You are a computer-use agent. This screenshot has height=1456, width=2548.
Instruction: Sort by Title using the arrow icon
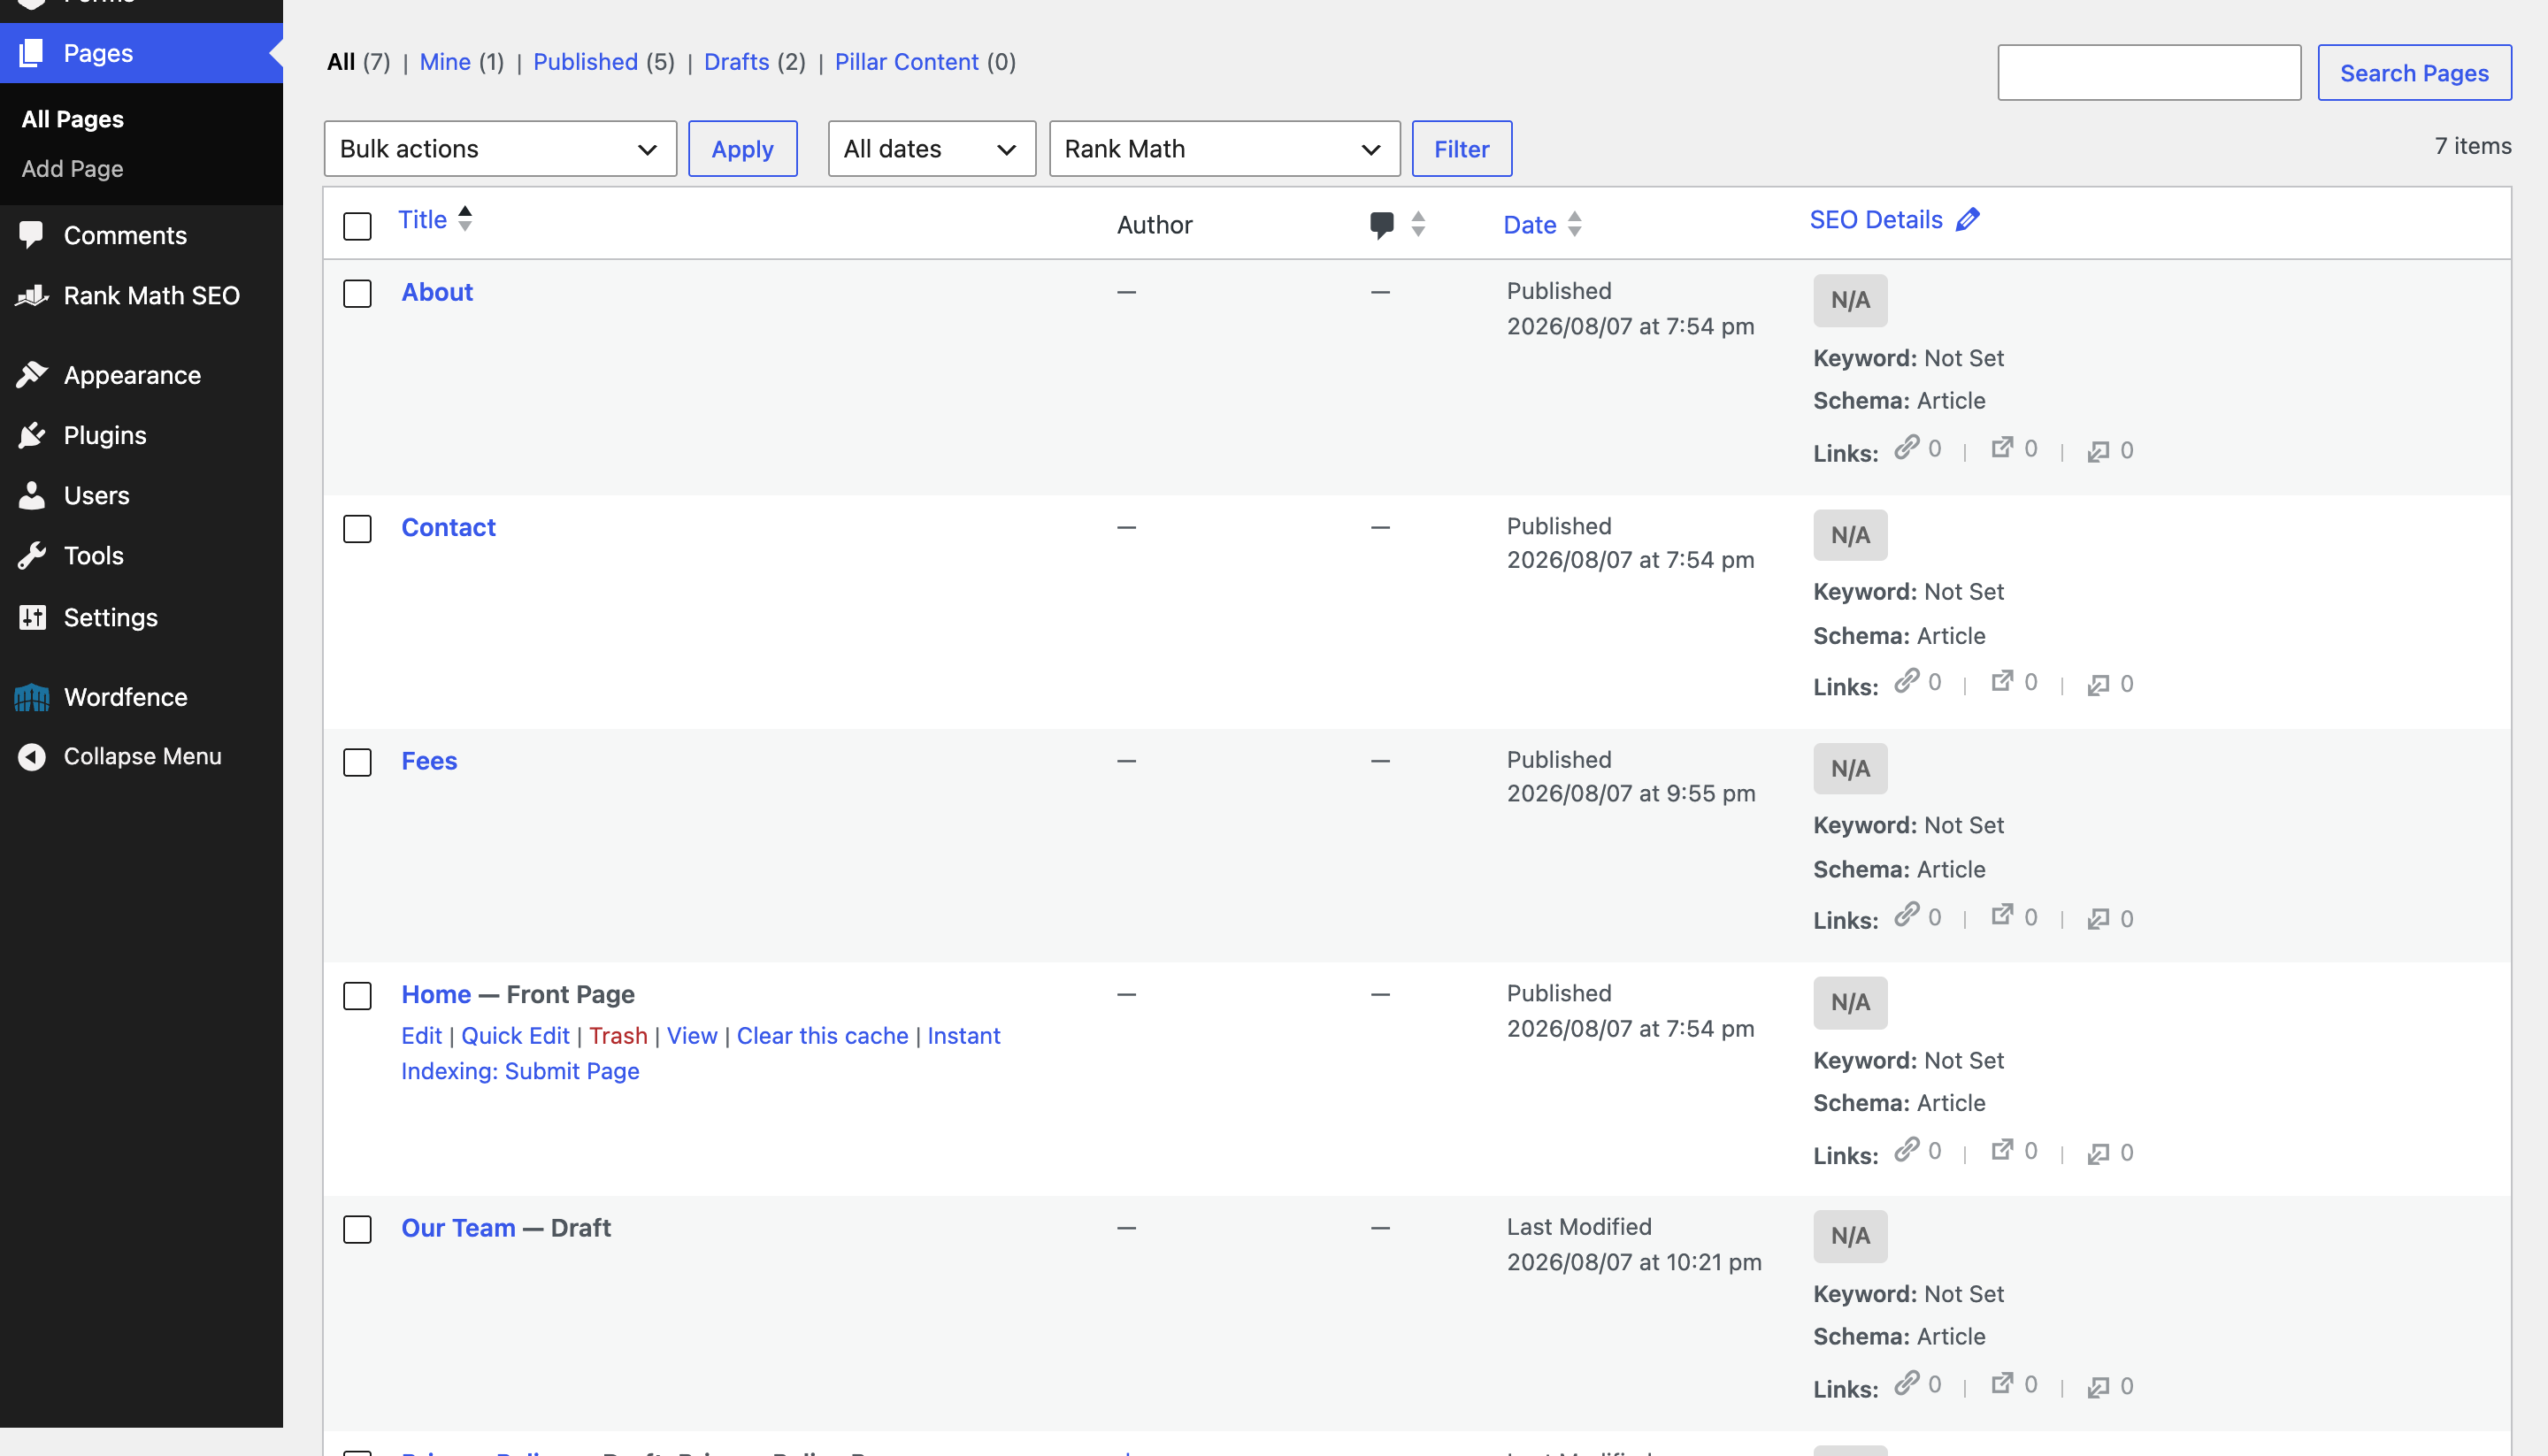tap(465, 218)
